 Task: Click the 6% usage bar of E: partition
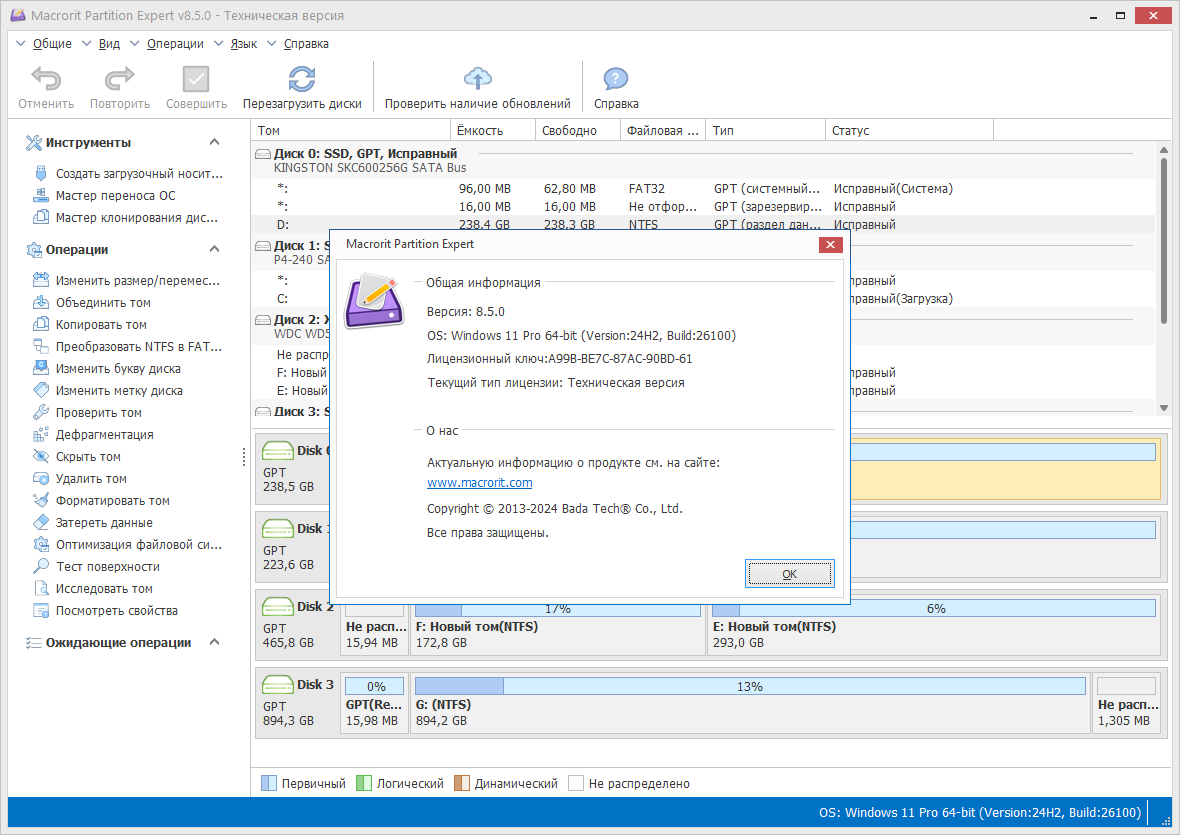tap(933, 609)
